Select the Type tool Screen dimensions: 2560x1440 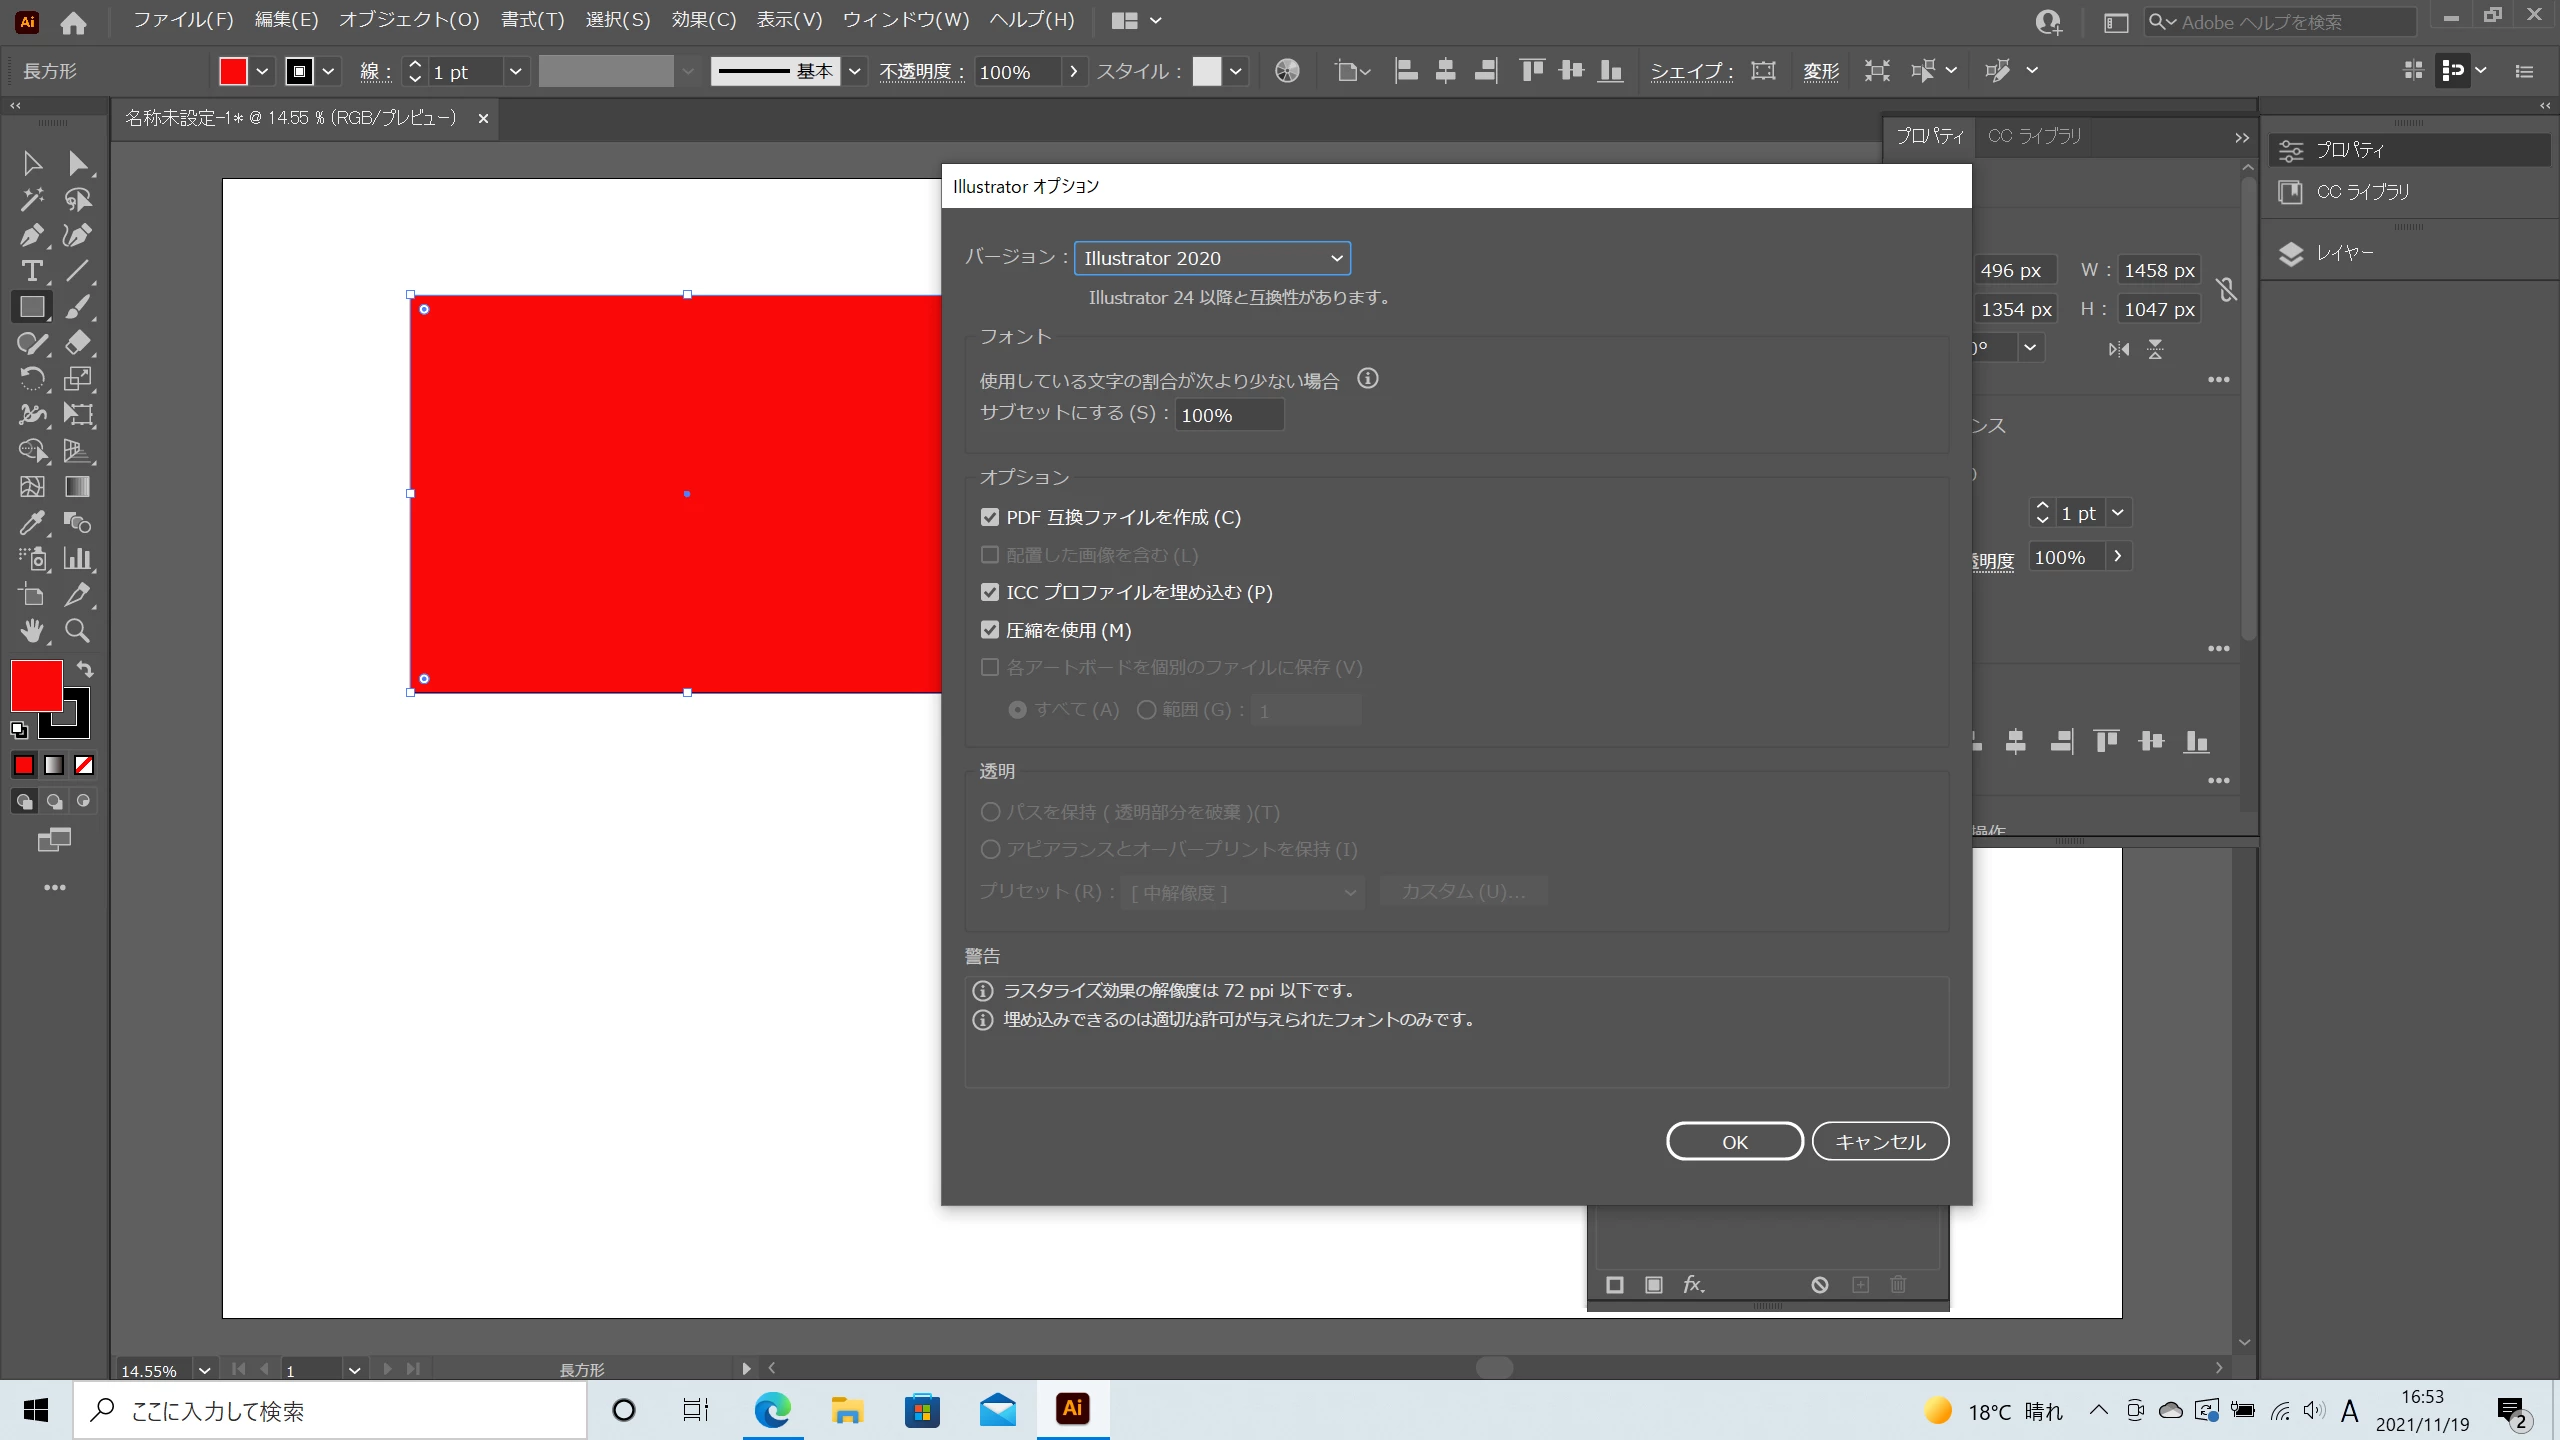[31, 271]
